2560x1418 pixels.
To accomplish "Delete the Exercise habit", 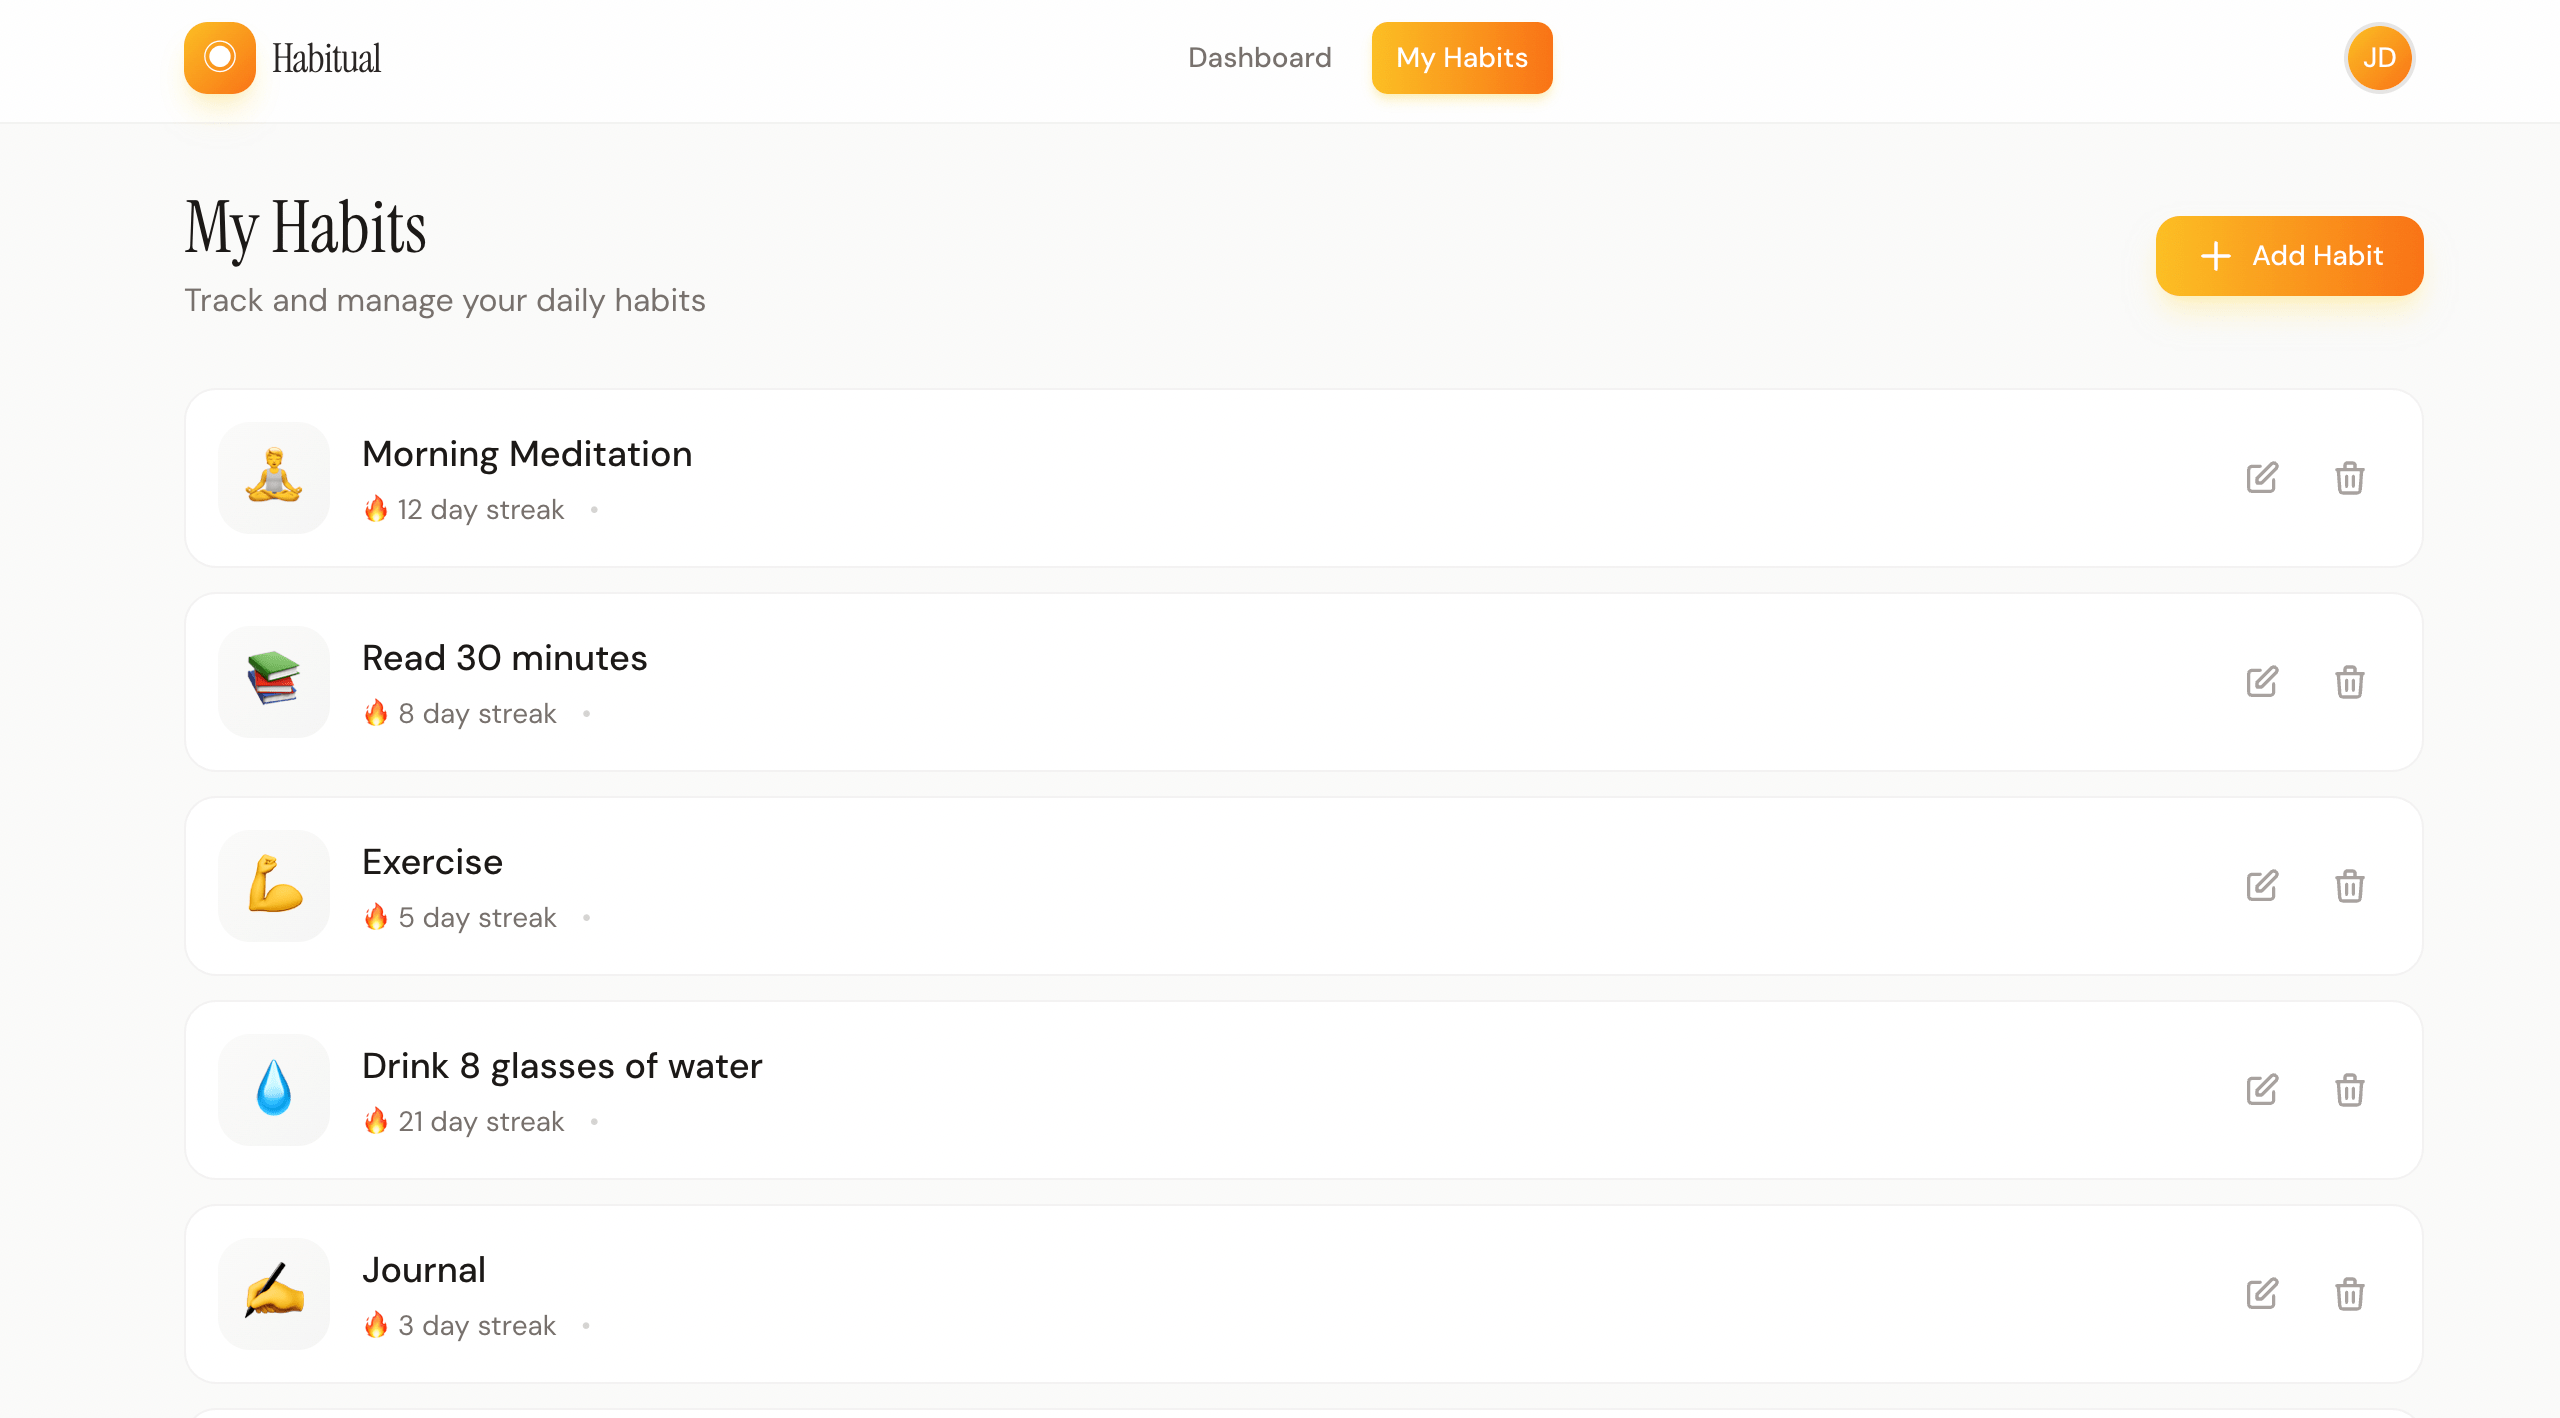I will [2351, 886].
